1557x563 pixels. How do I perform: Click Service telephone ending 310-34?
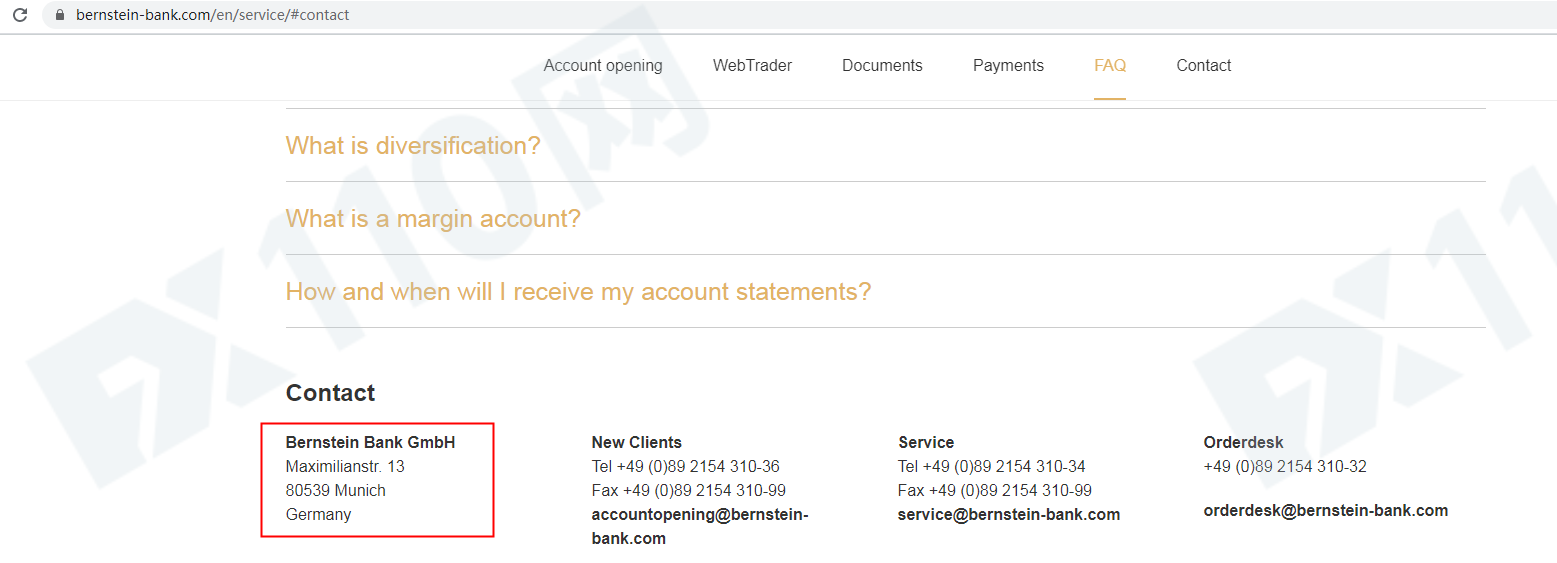pyautogui.click(x=991, y=466)
